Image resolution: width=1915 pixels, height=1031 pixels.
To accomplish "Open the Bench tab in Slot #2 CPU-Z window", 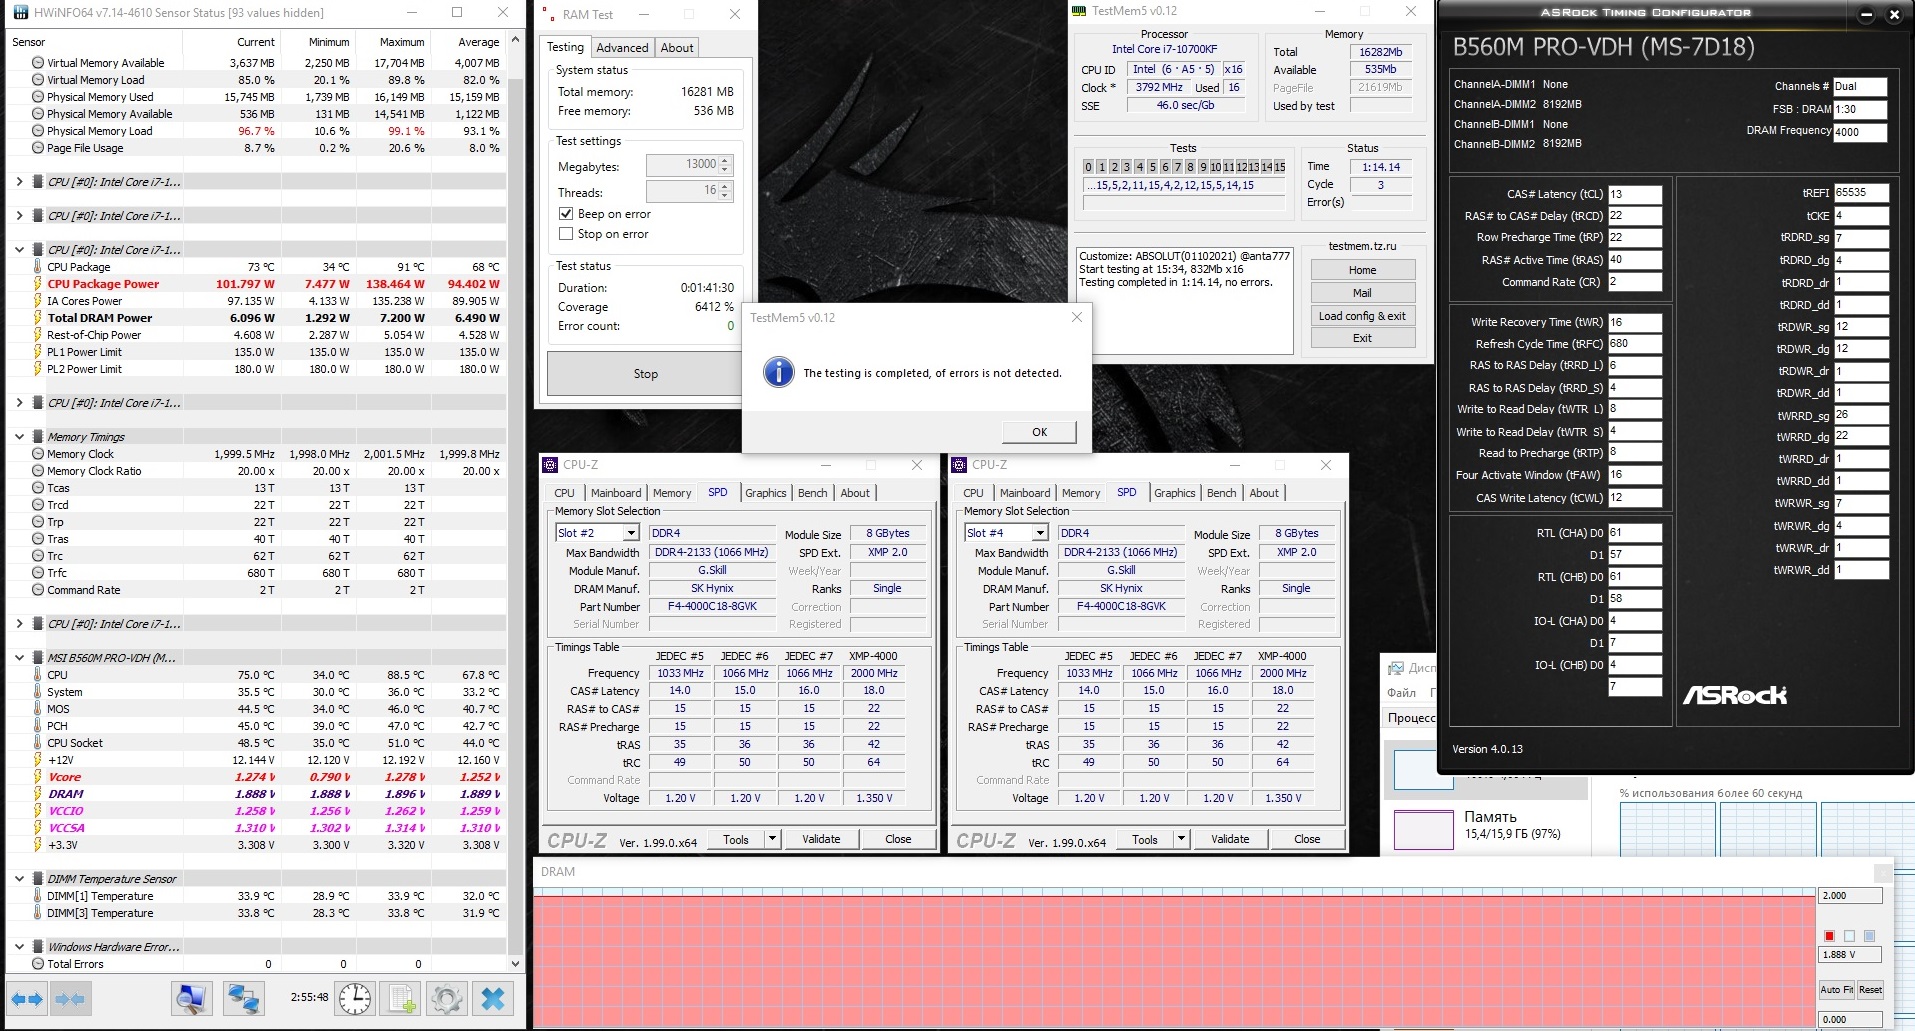I will [813, 493].
